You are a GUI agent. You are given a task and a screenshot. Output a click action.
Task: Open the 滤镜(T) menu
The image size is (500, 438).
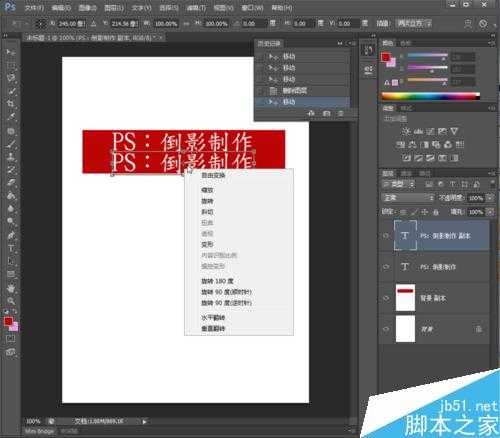(x=196, y=7)
